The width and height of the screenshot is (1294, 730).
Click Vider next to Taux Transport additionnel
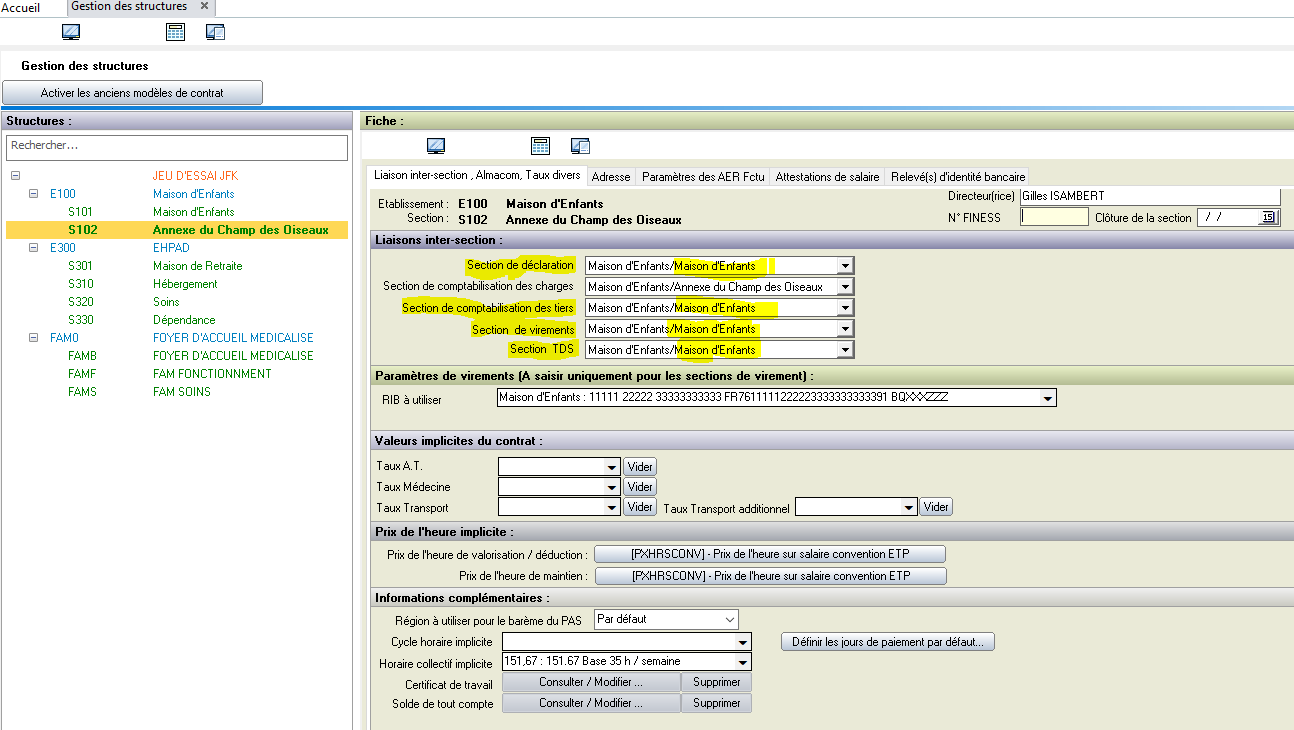tap(936, 508)
